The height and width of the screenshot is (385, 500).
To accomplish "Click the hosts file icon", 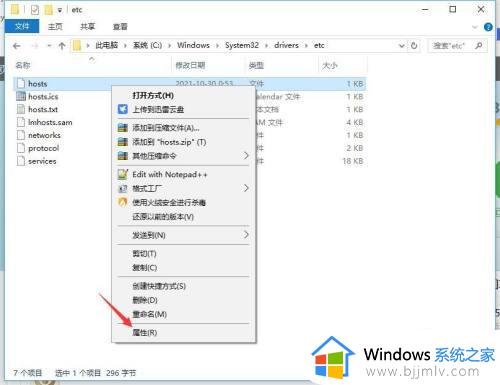I will click(x=21, y=83).
